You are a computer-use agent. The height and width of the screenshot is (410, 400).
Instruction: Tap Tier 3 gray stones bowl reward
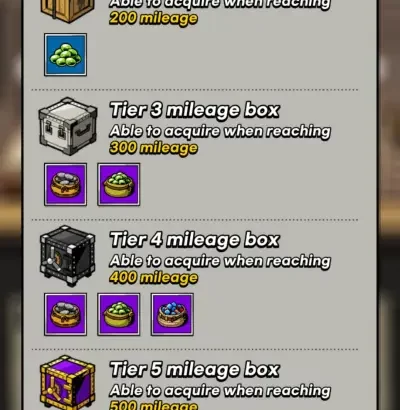click(65, 184)
